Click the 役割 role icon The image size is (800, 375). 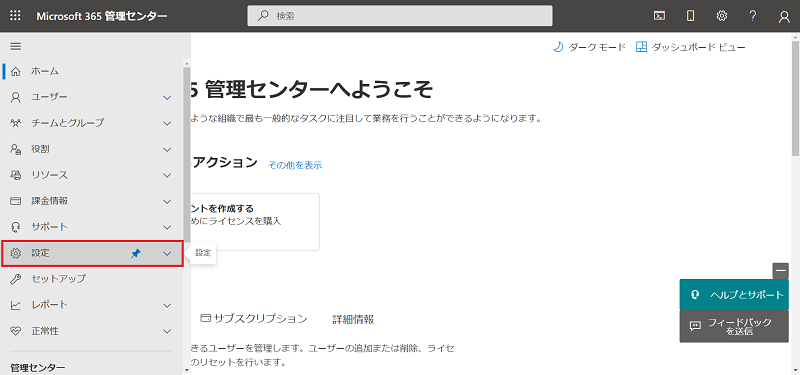16,149
